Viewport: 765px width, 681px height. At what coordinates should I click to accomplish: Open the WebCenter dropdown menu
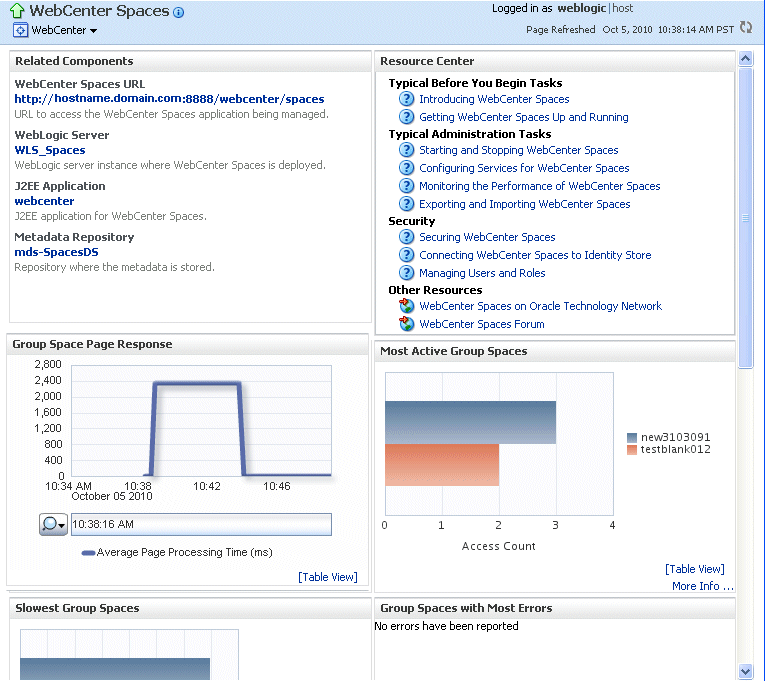point(64,30)
